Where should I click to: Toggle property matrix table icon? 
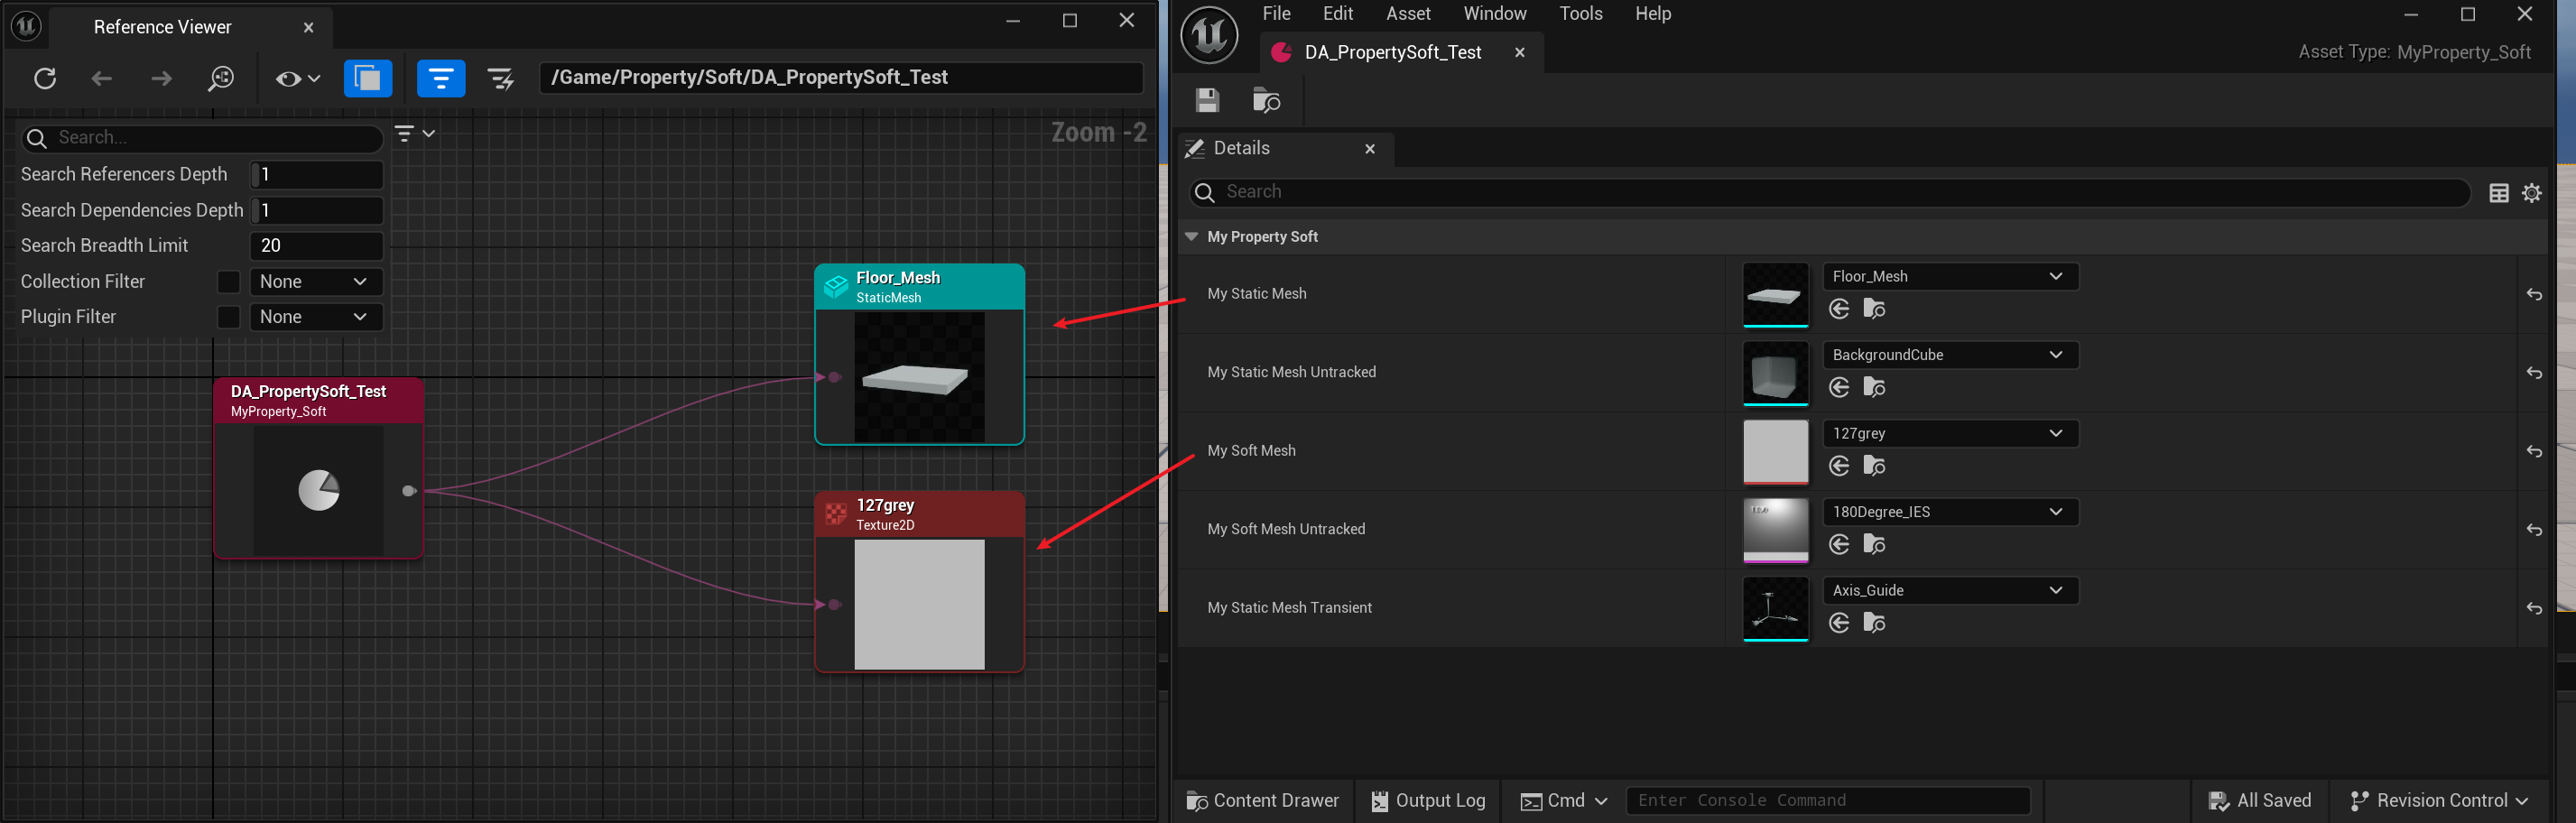point(2498,193)
